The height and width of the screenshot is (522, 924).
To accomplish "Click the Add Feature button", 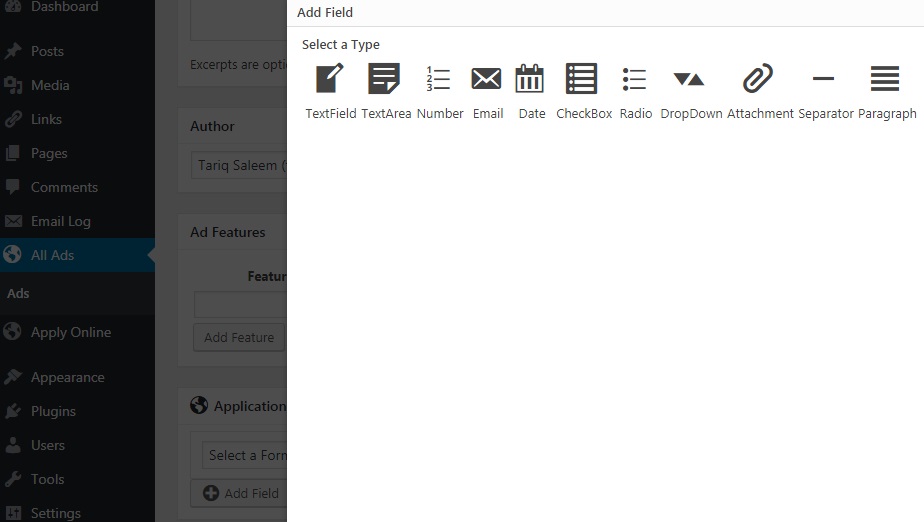I will [x=239, y=337].
